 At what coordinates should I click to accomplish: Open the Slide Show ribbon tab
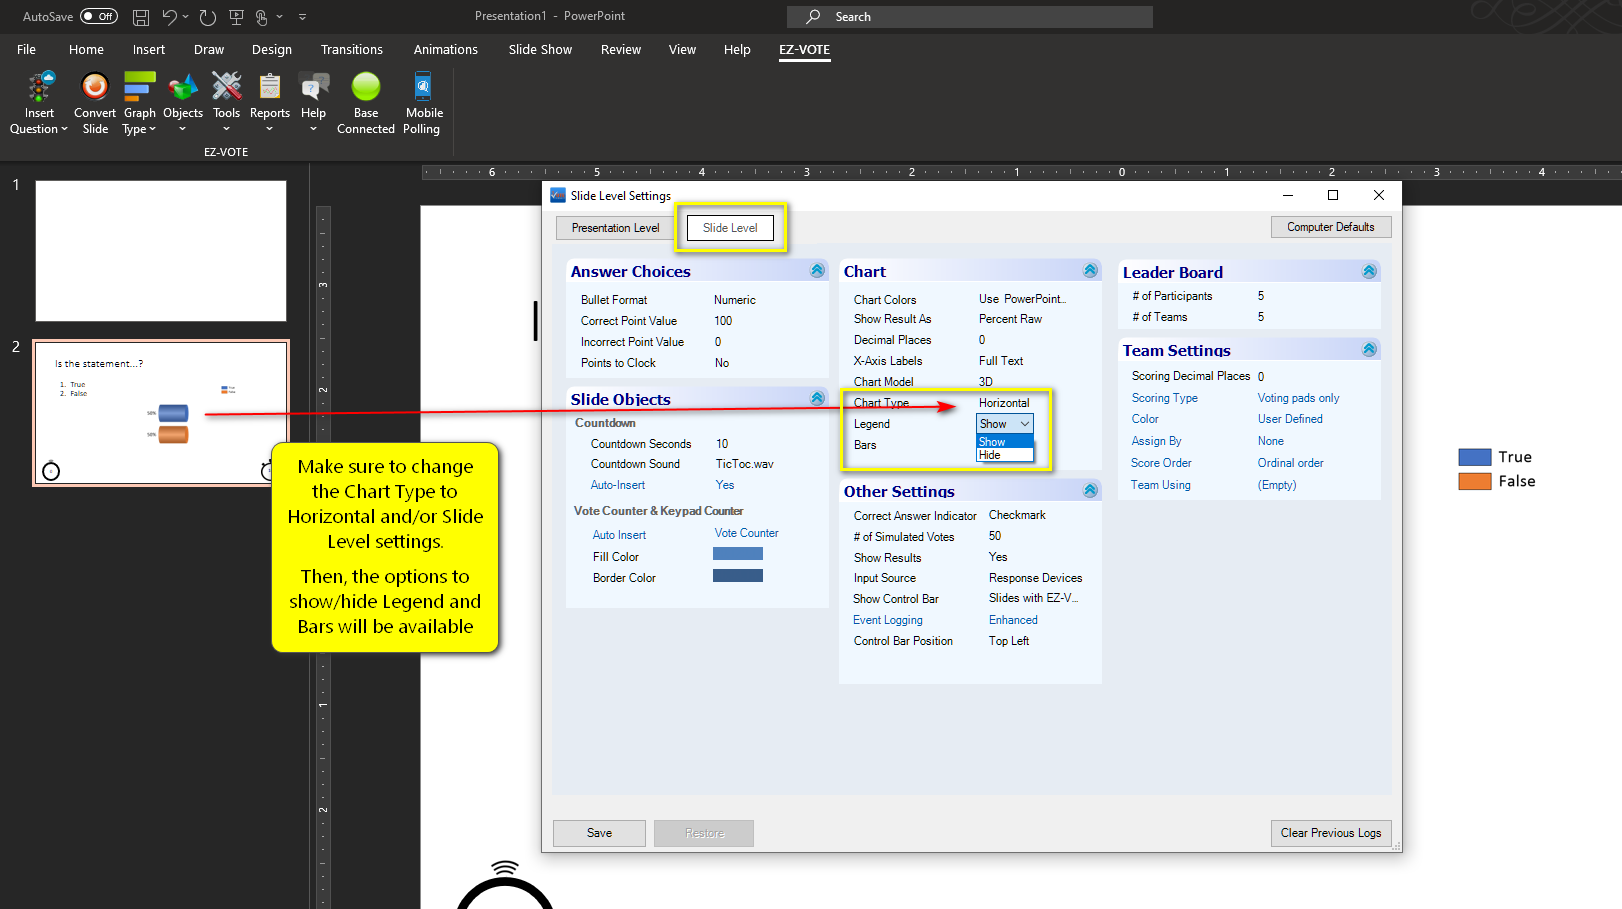[540, 49]
